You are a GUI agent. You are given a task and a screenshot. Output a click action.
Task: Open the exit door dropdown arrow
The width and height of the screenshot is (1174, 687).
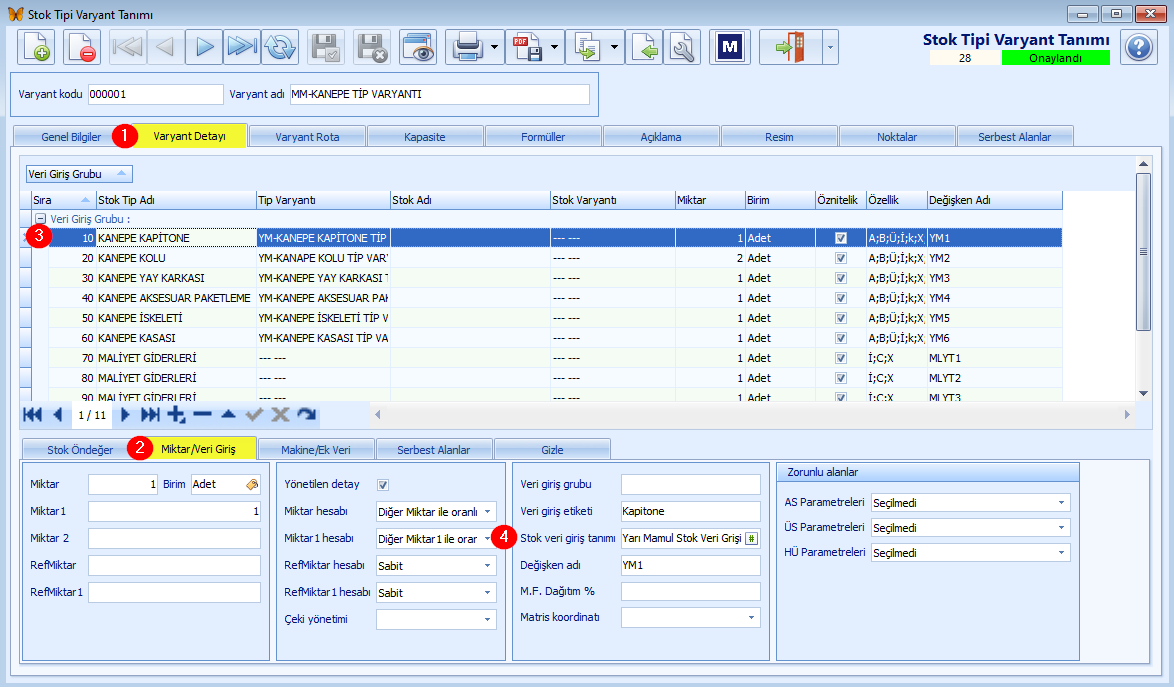(830, 47)
